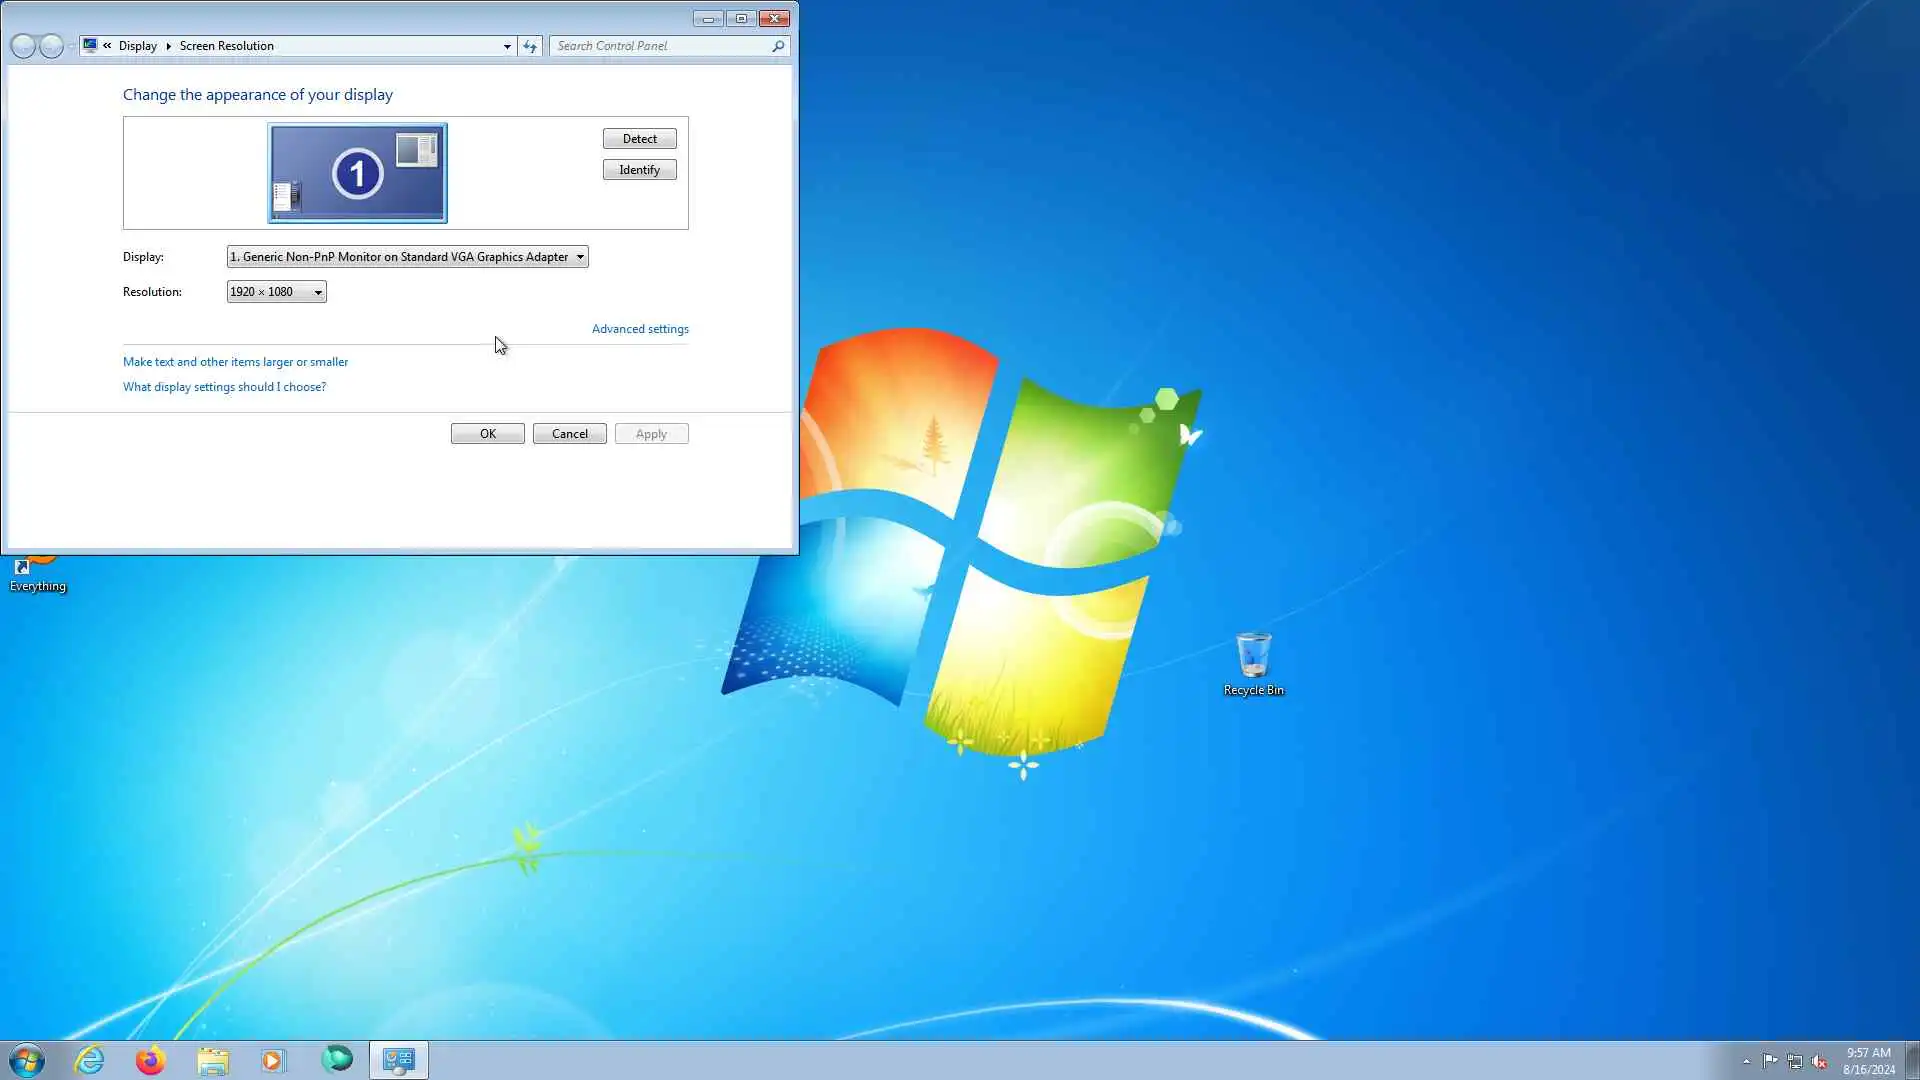Open Windows Explorer folder icon in taskbar
This screenshot has width=1920, height=1080.
(213, 1060)
